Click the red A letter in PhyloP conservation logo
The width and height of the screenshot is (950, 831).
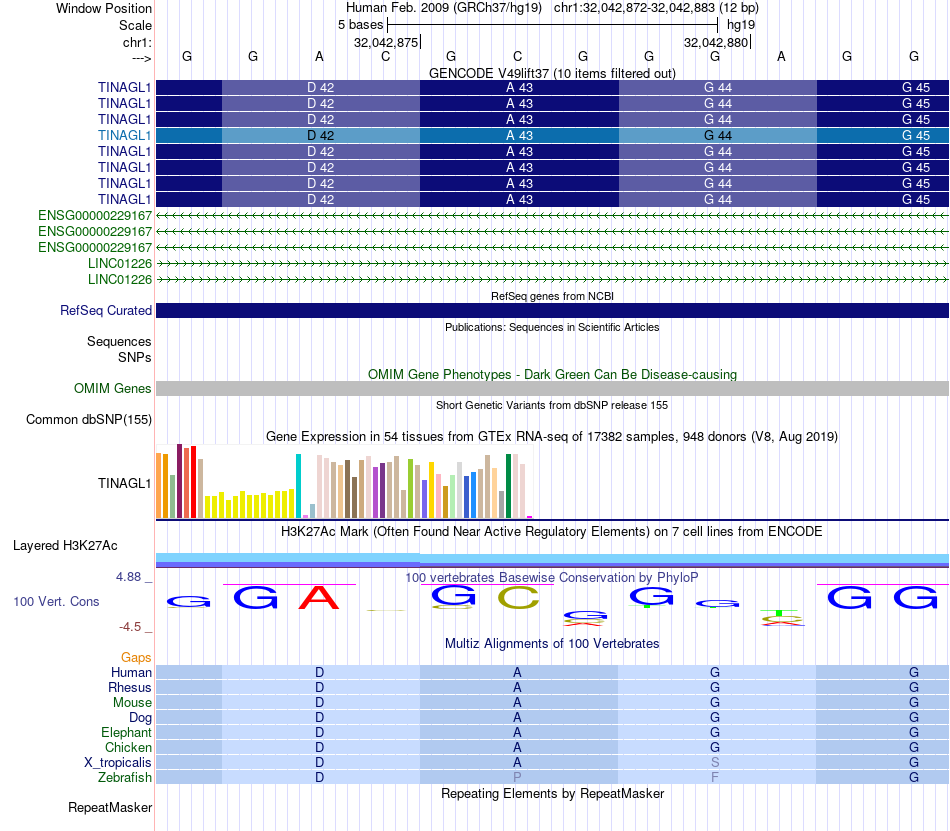pyautogui.click(x=319, y=598)
